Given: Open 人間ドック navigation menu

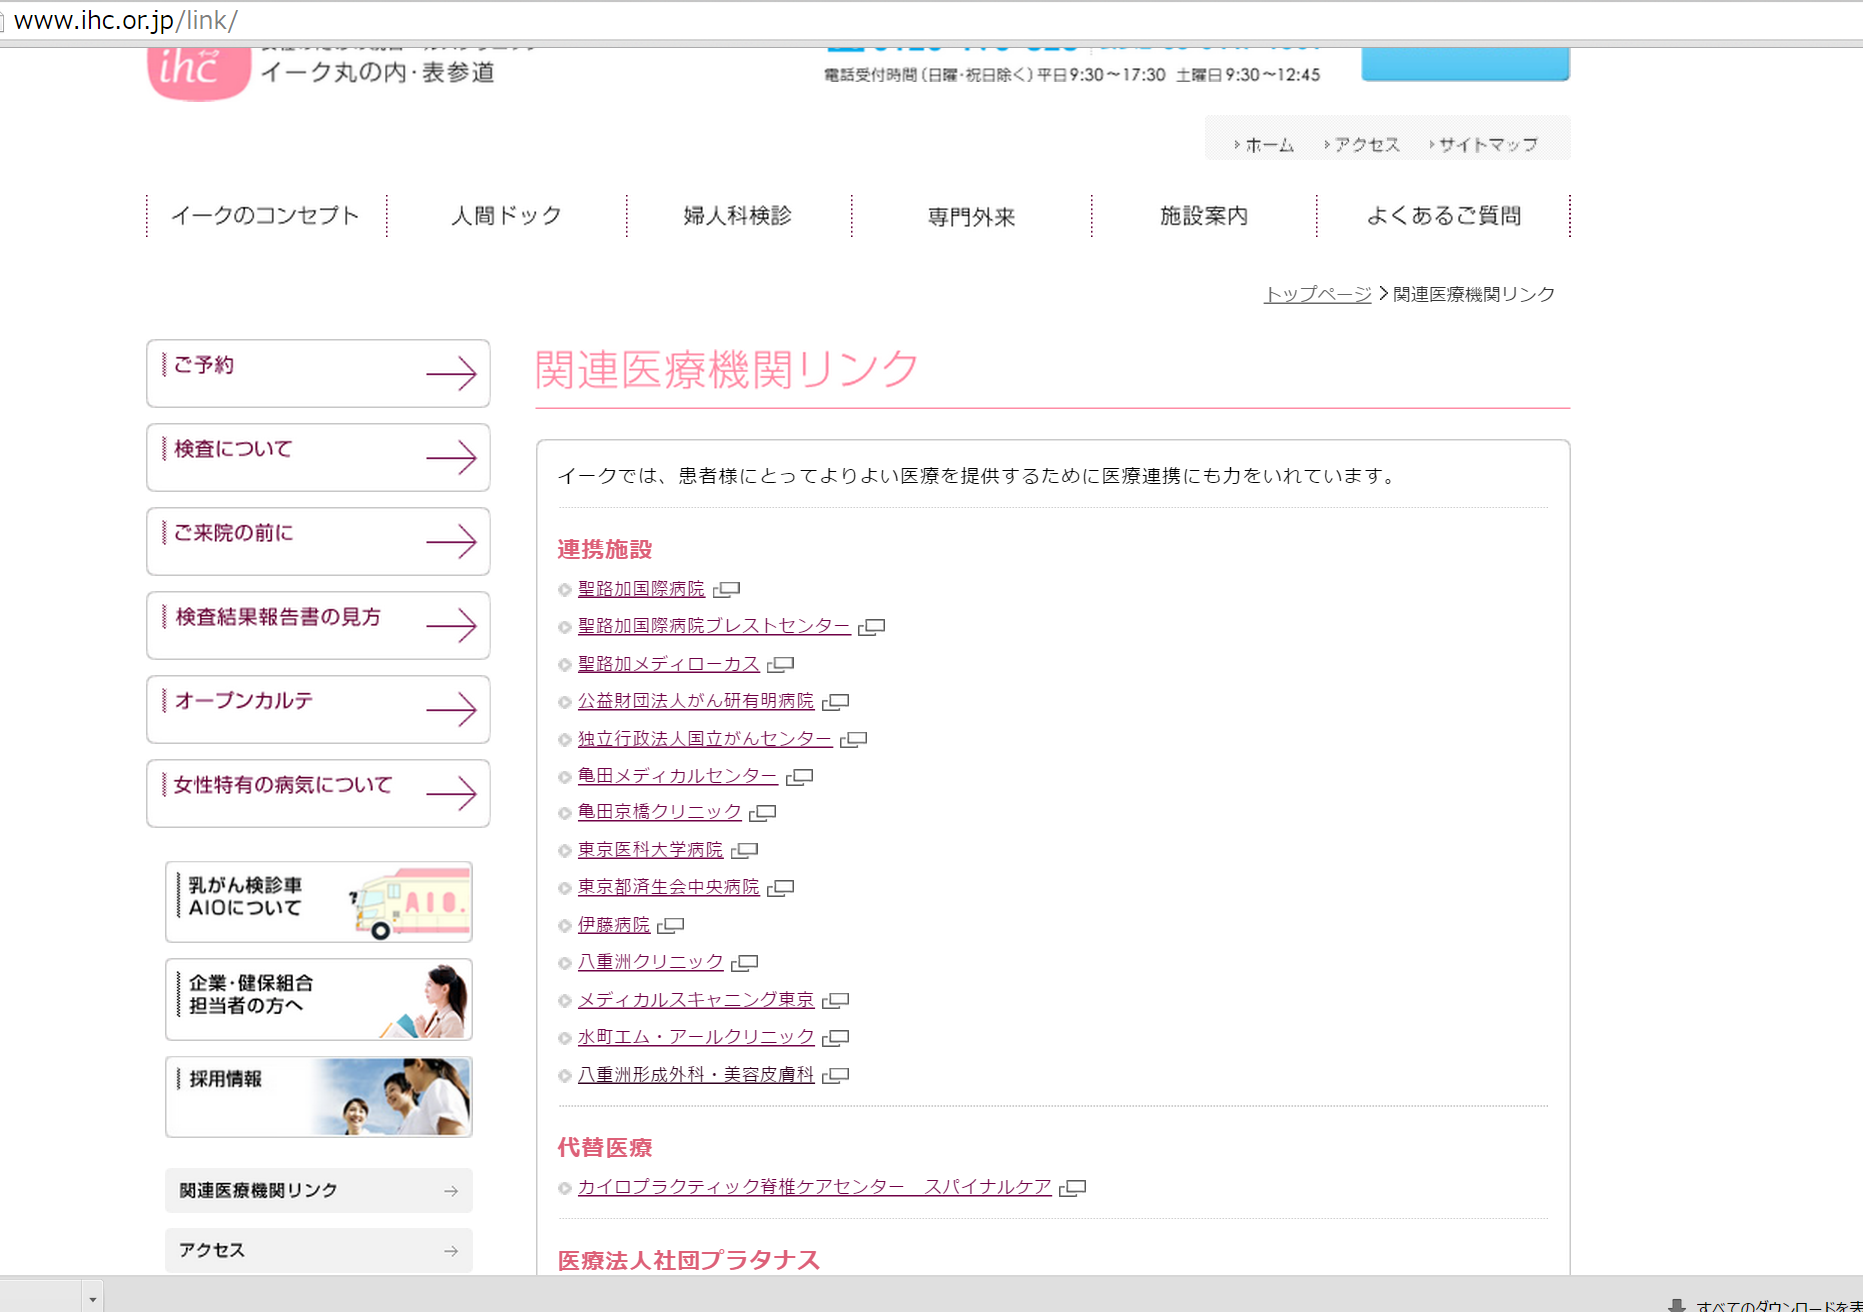Looking at the screenshot, I should [506, 216].
